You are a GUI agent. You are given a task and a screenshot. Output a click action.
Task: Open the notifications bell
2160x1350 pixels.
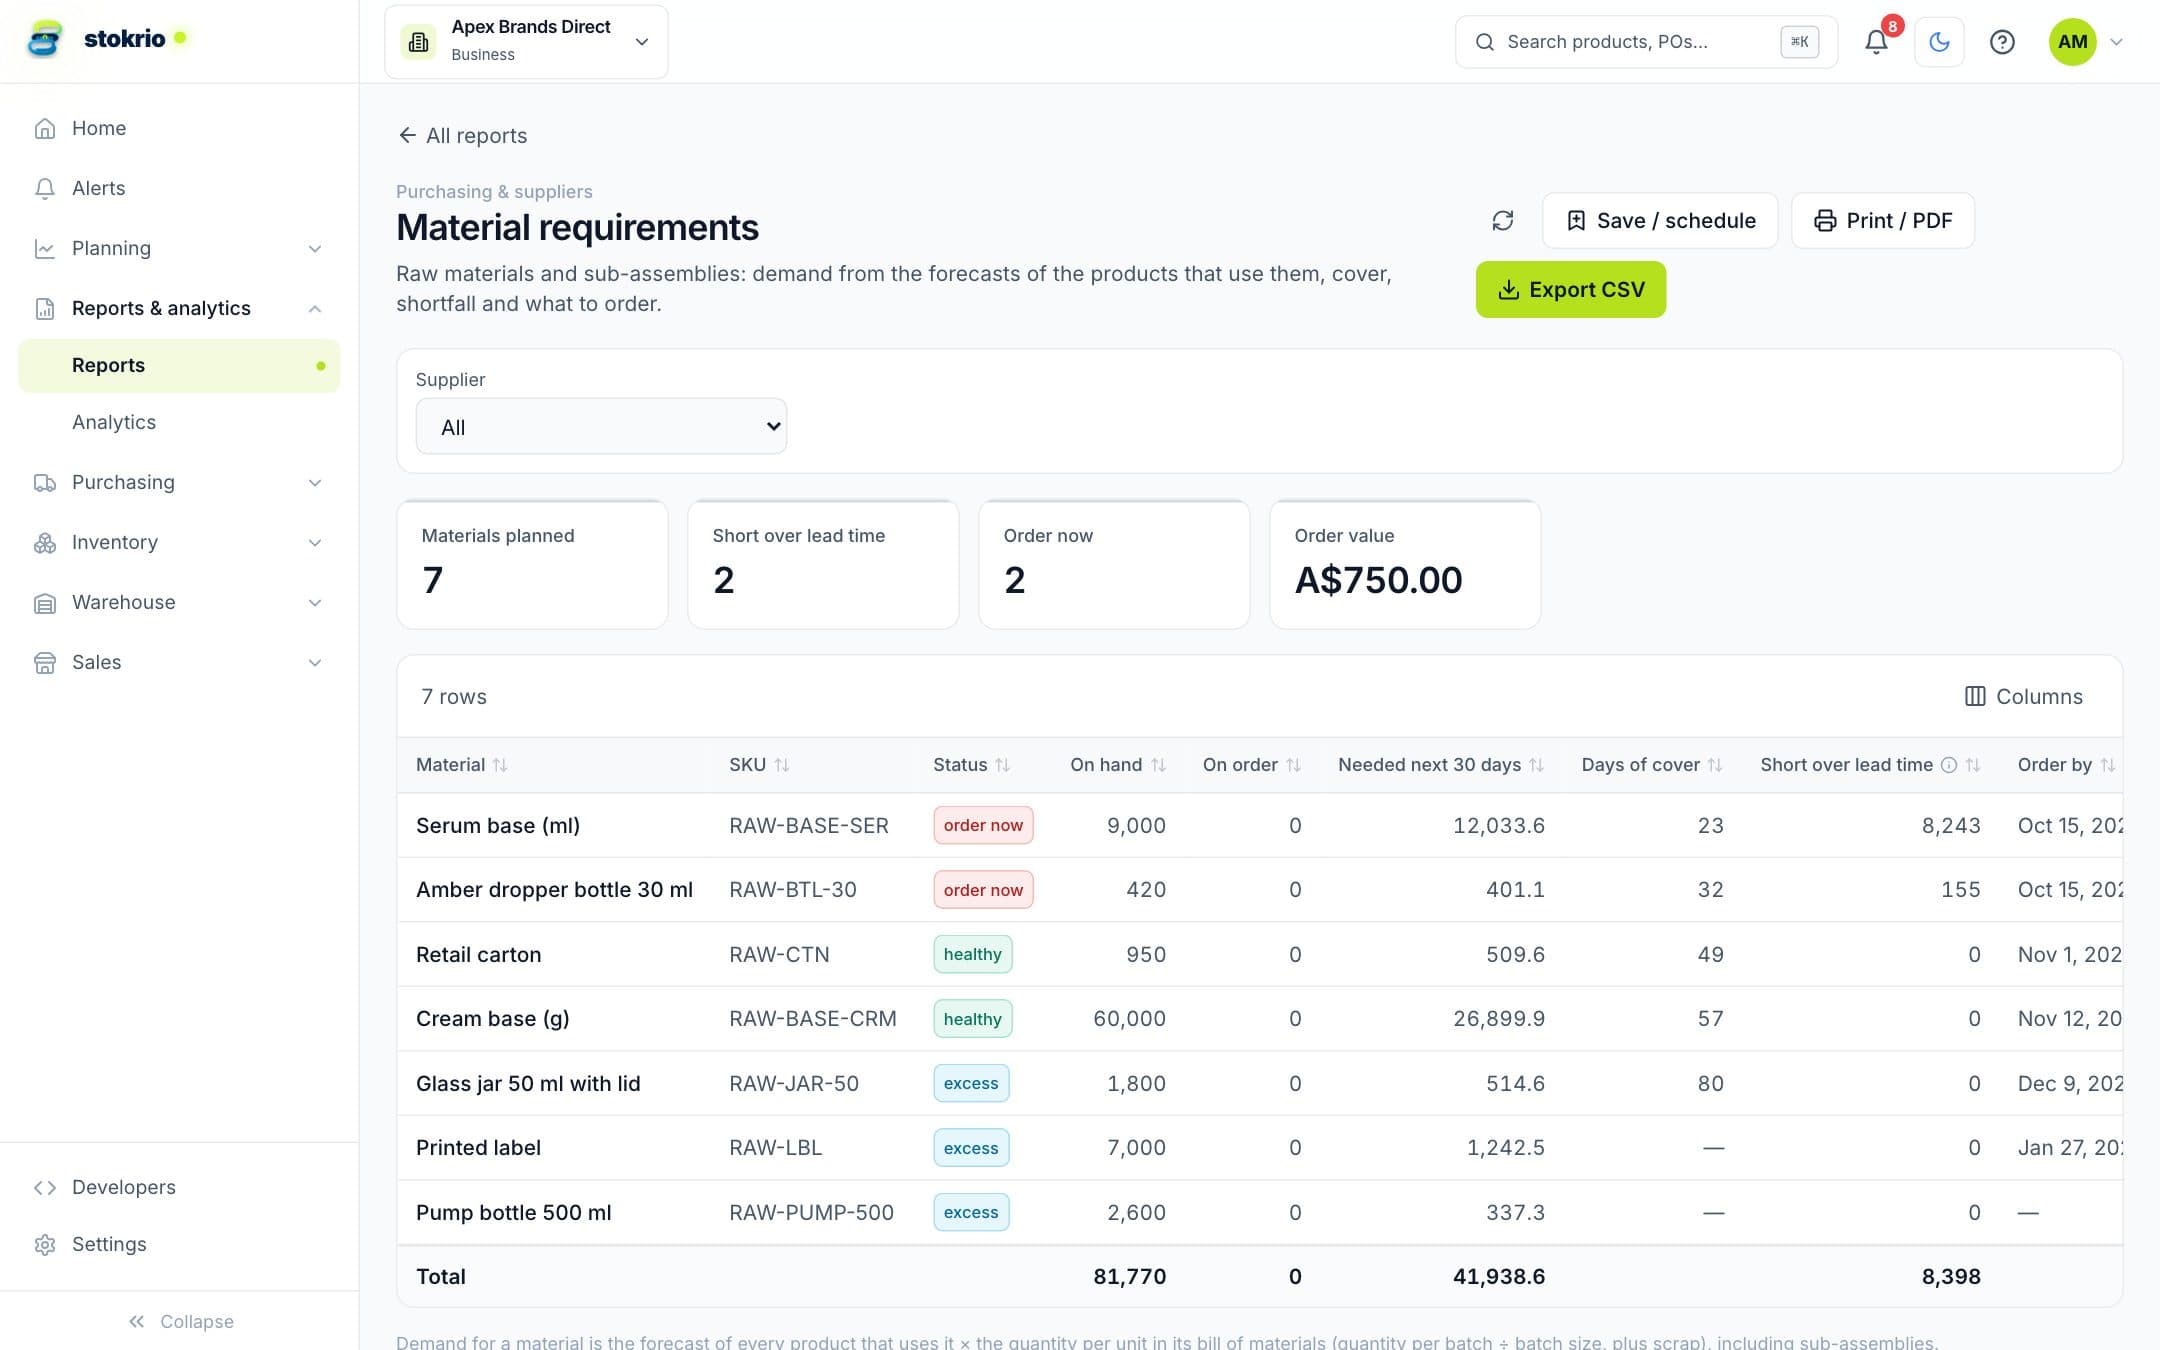pos(1876,41)
